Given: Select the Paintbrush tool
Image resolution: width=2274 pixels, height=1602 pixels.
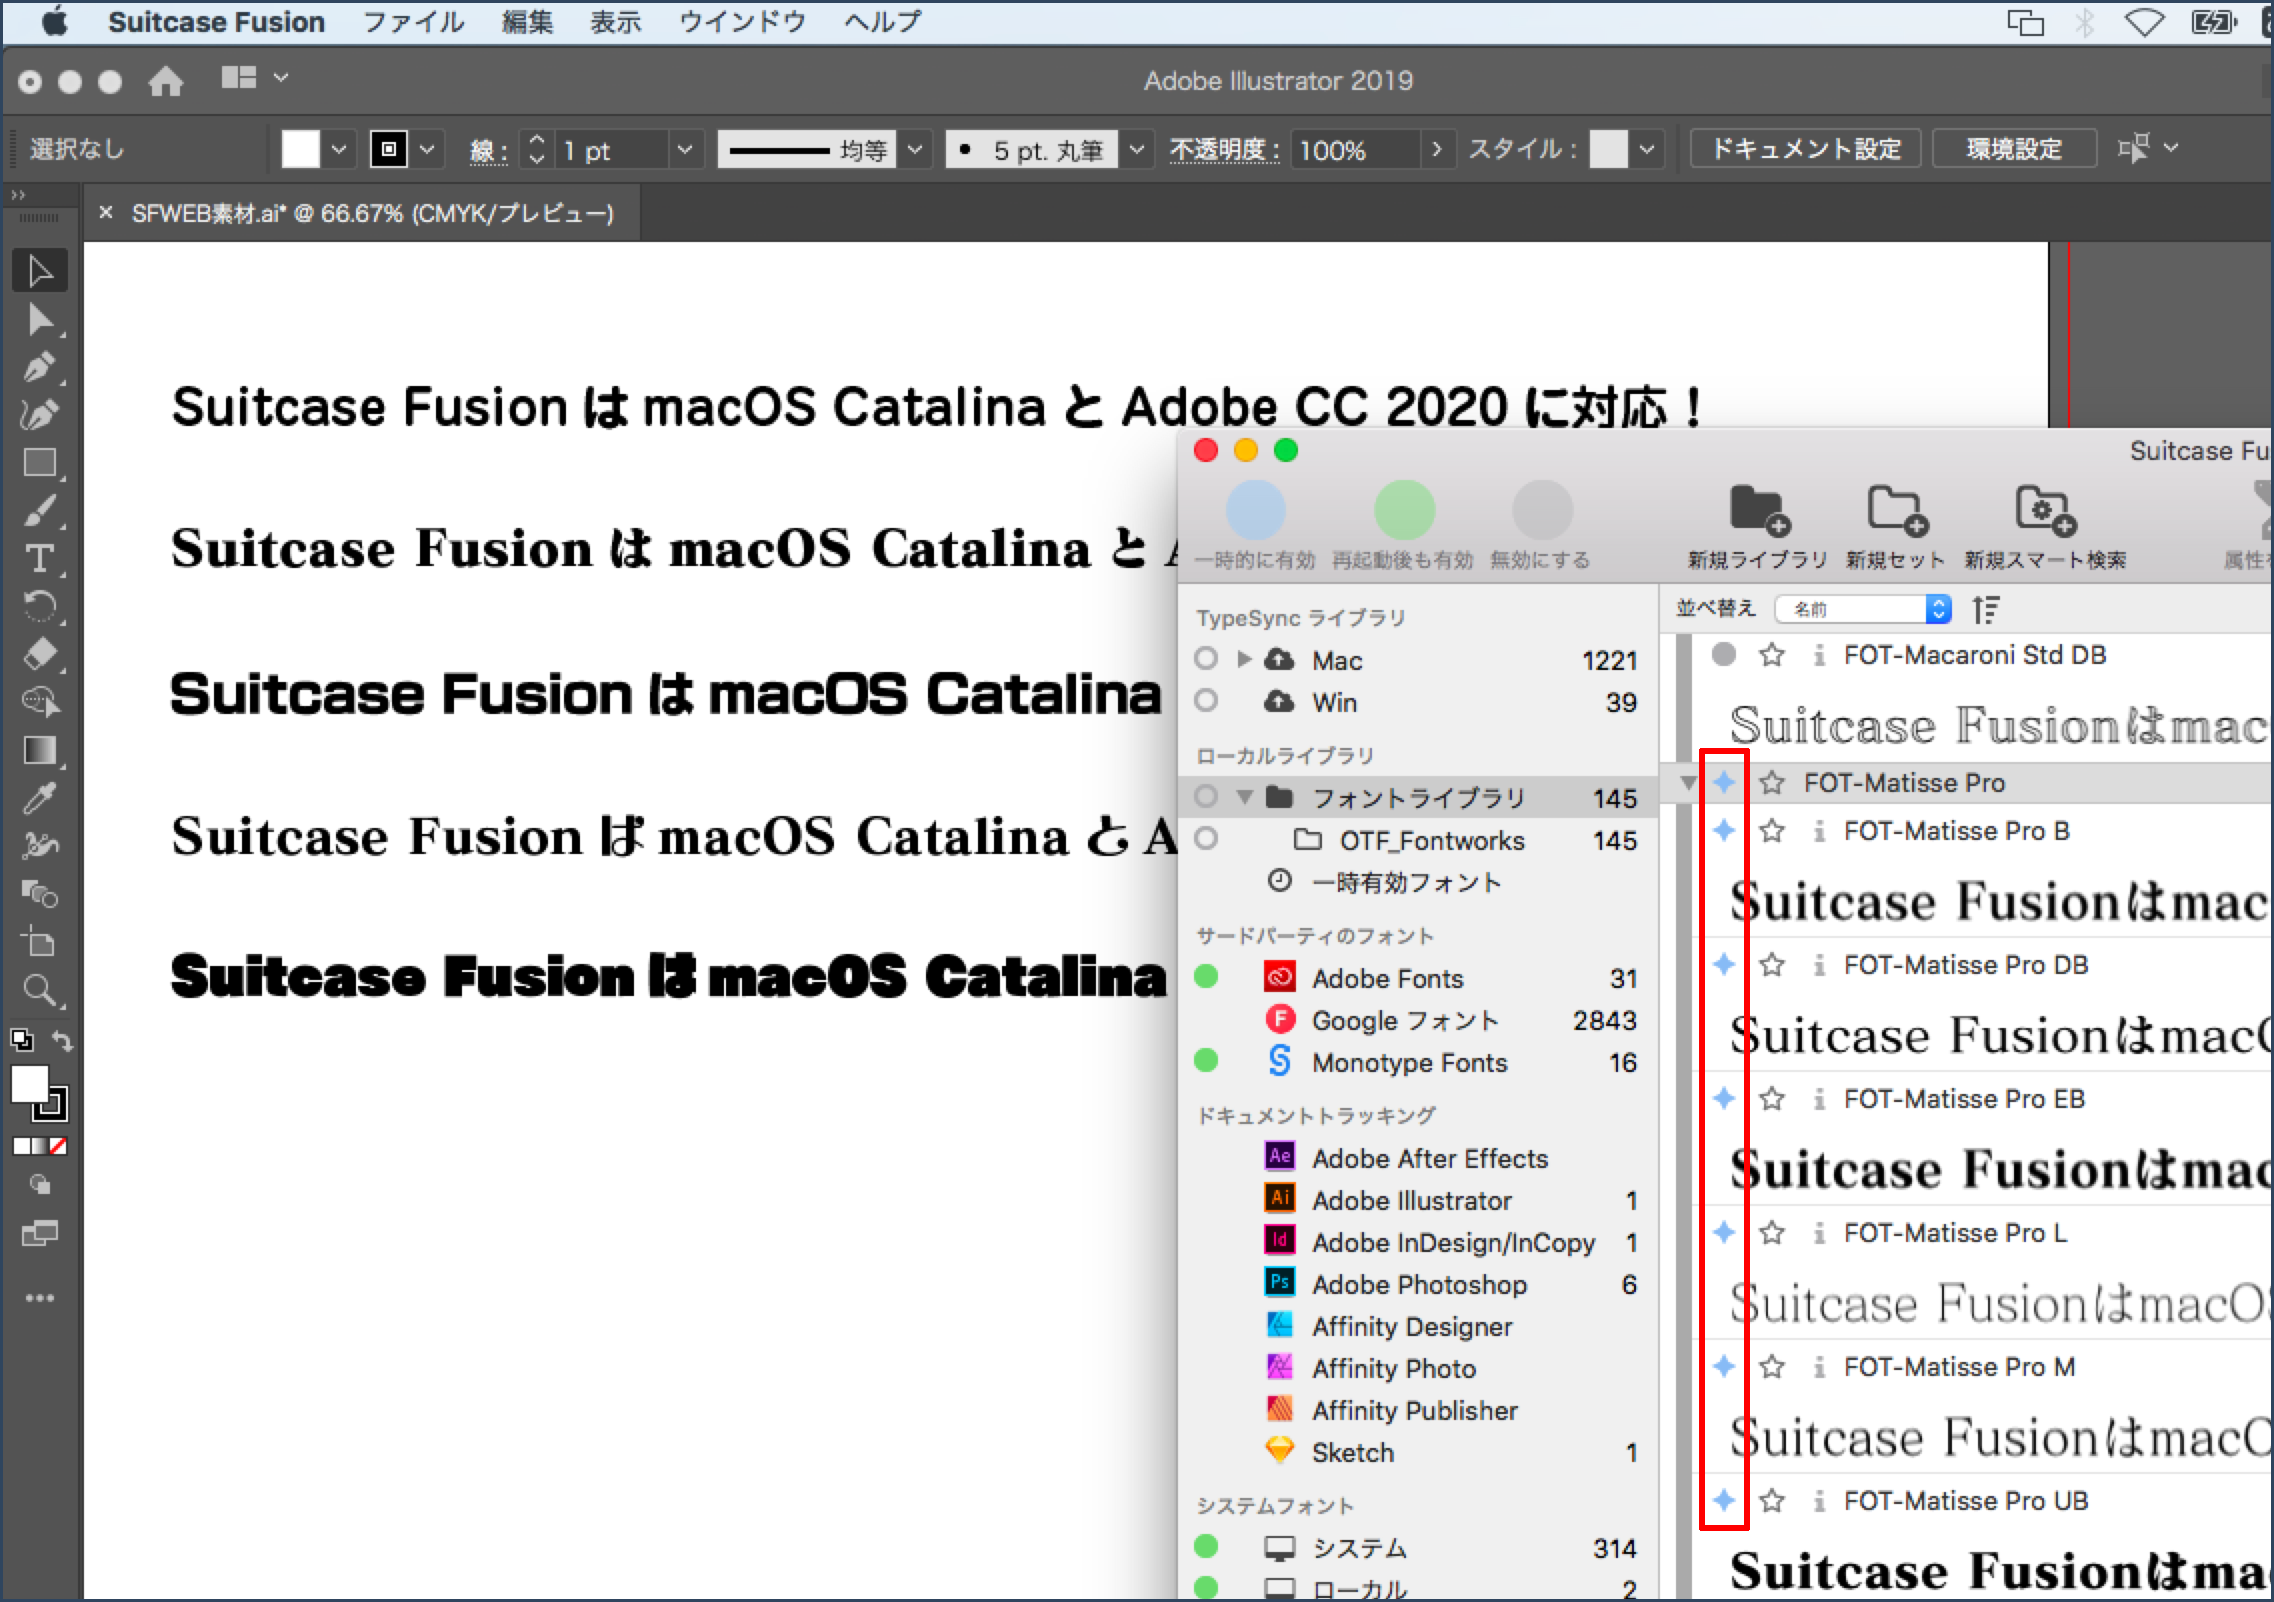Looking at the screenshot, I should point(40,511).
